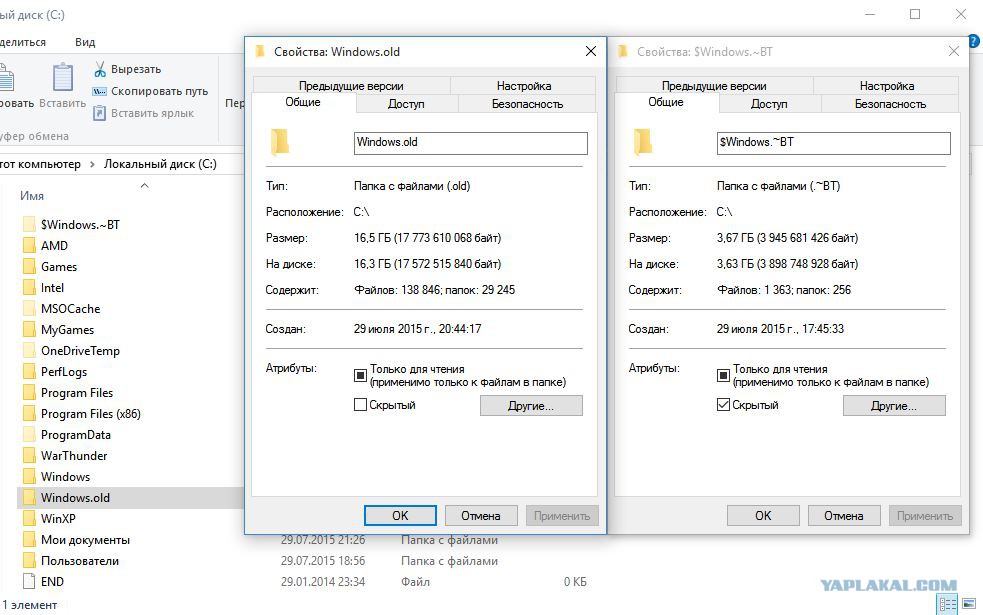Click the Program Files folder icon
Viewport: 983px width, 615px height.
(x=29, y=392)
